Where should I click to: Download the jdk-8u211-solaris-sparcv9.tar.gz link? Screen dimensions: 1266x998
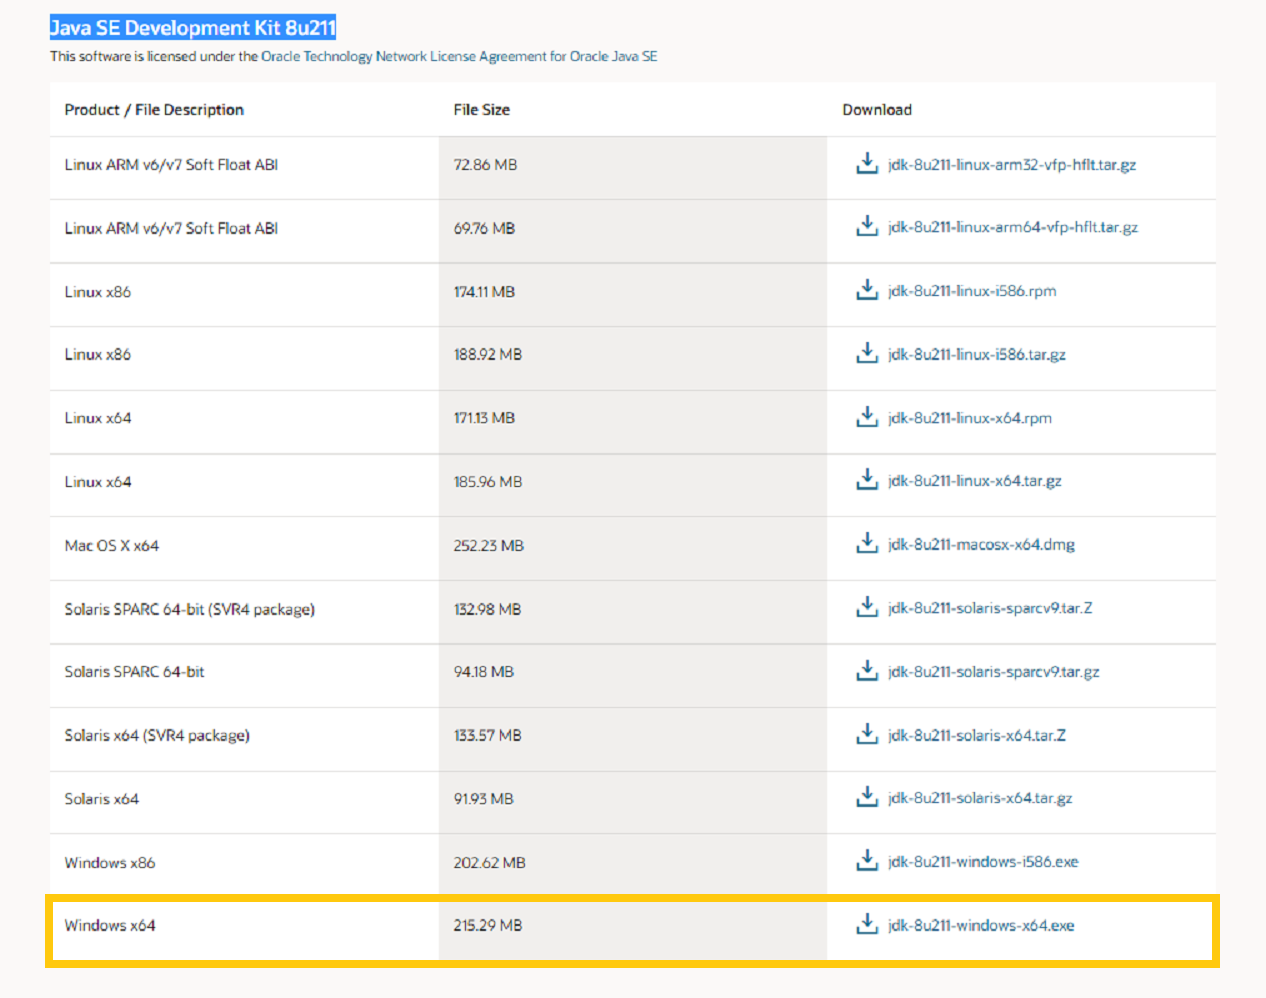tap(994, 672)
